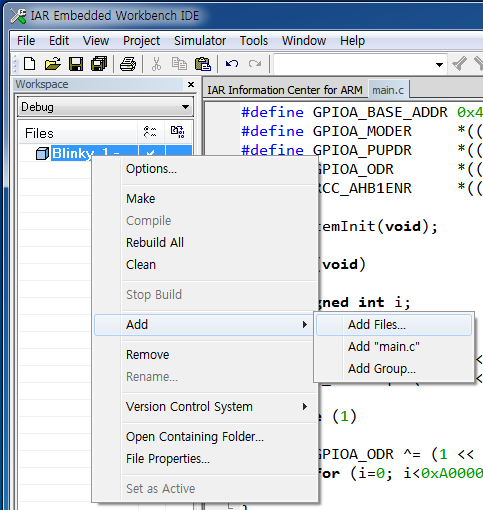The width and height of the screenshot is (483, 510).
Task: Click the Open file folder icon
Action: 53,64
